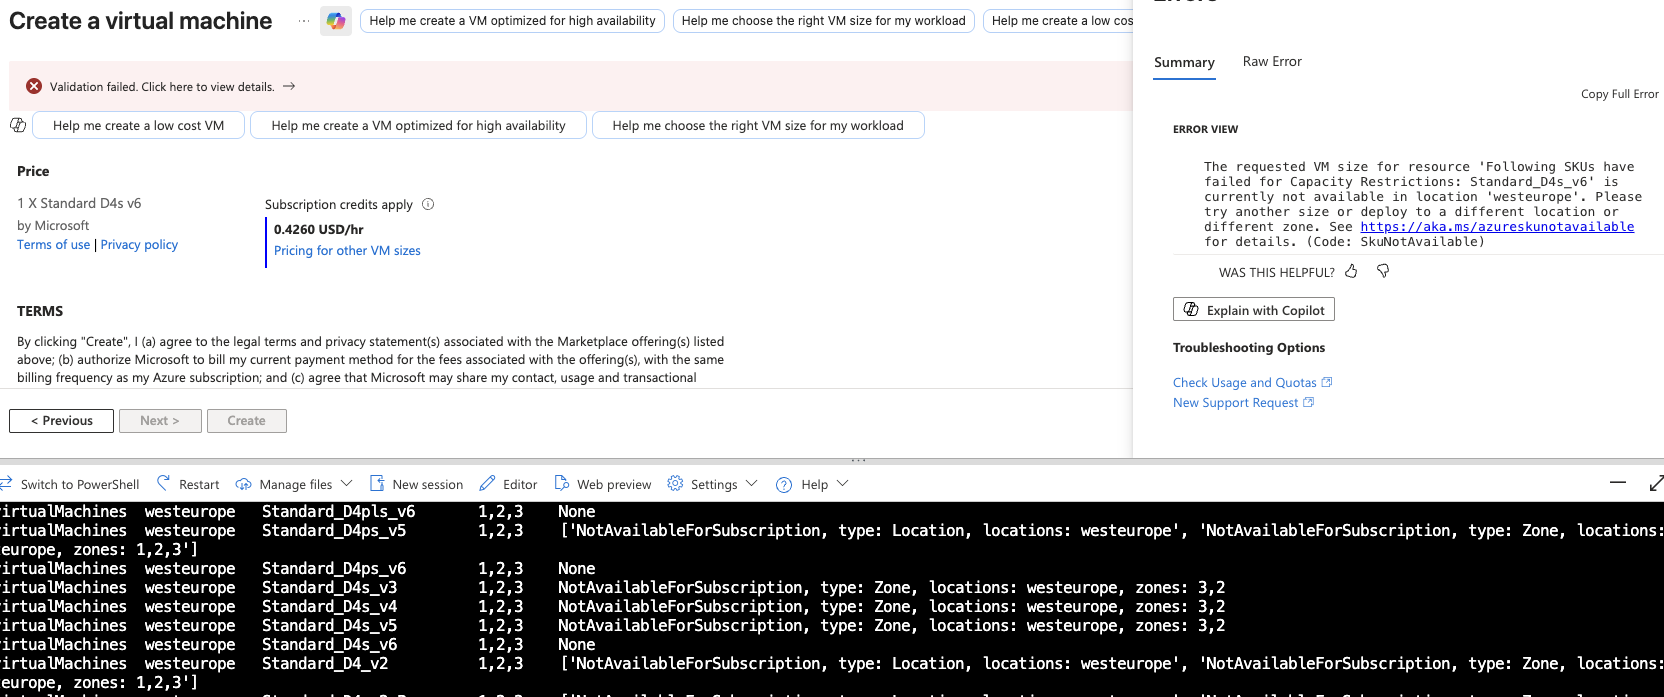
Task: Click the Web preview icon
Action: pyautogui.click(x=562, y=483)
